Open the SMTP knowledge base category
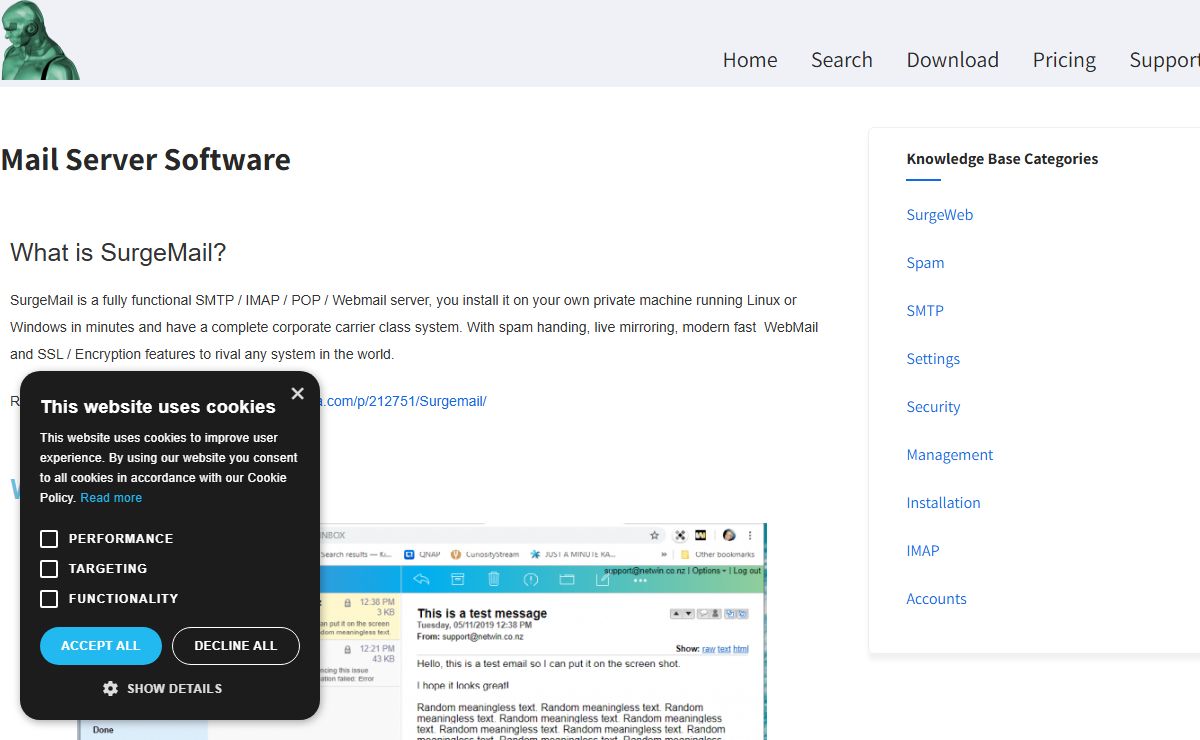The height and width of the screenshot is (740, 1200). click(925, 311)
